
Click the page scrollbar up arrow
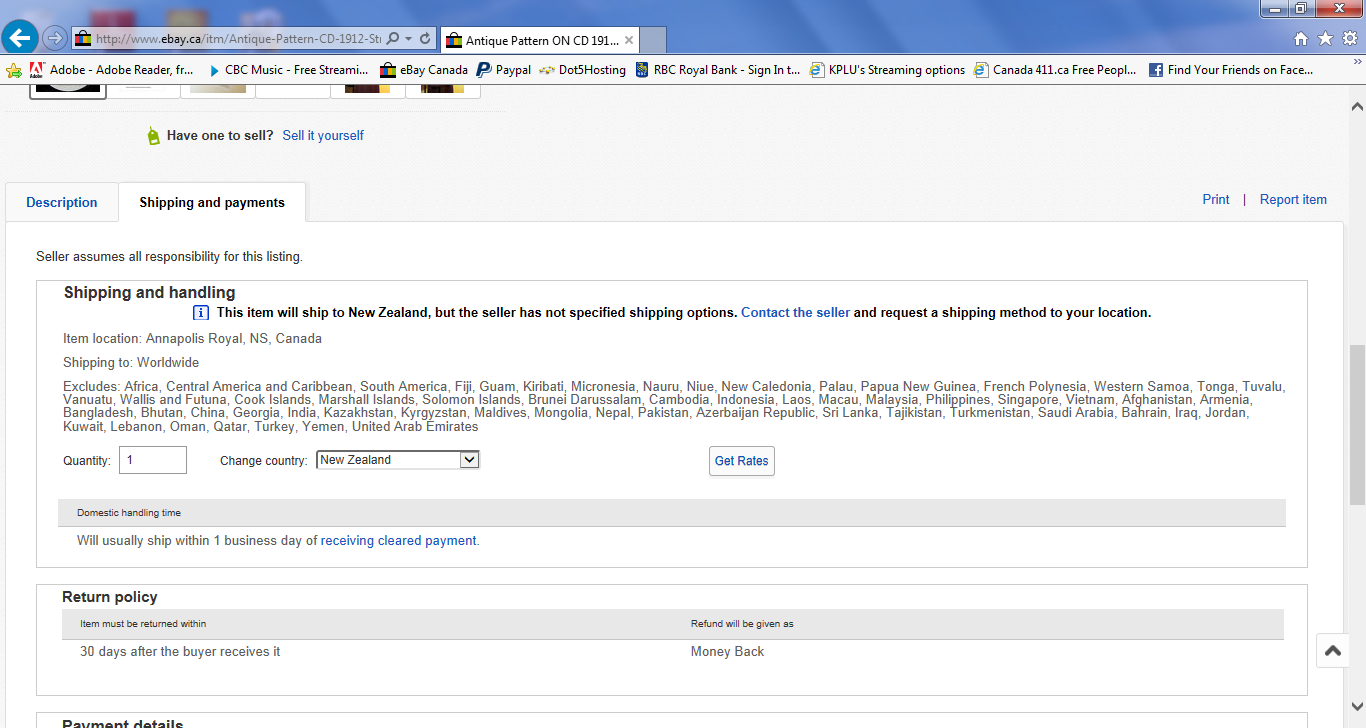[1357, 105]
